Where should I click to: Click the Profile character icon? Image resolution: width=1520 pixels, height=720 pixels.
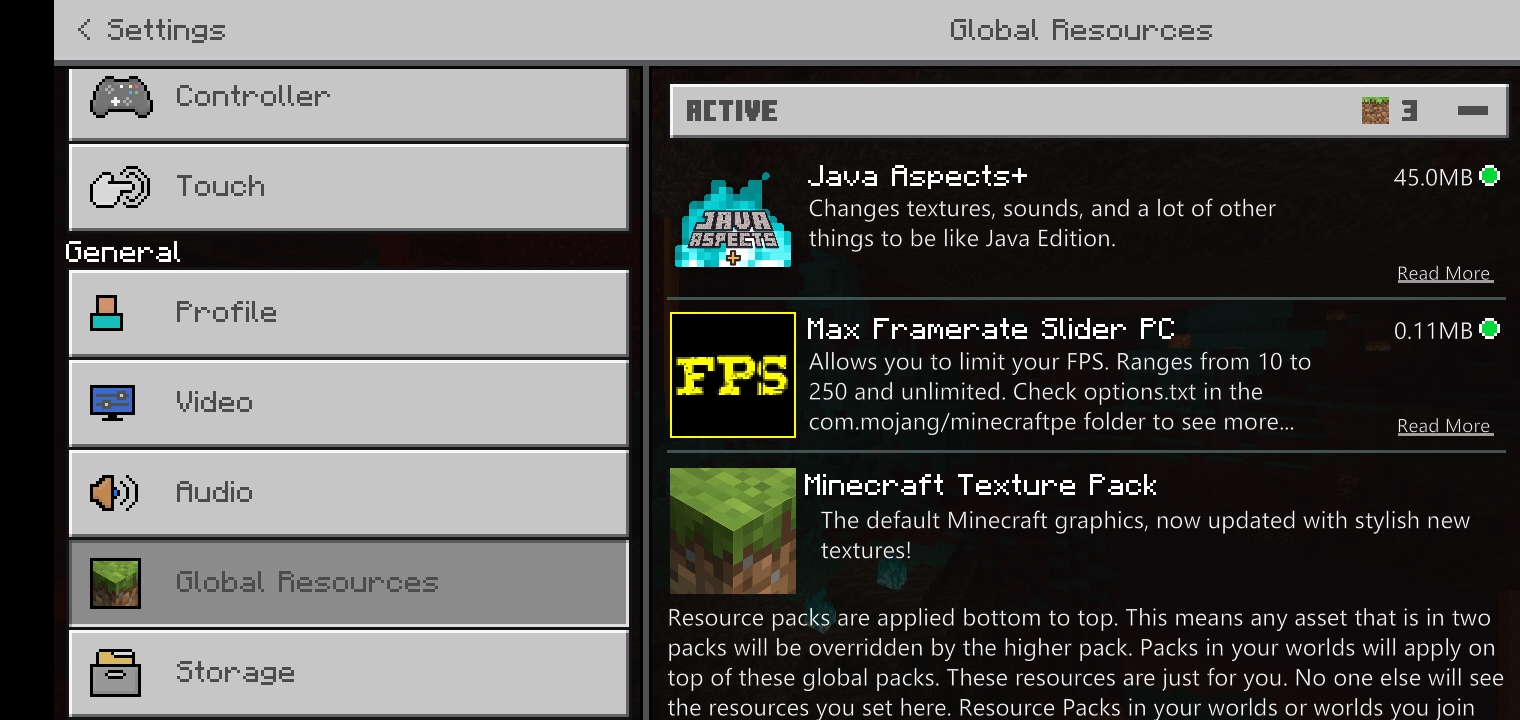[106, 313]
